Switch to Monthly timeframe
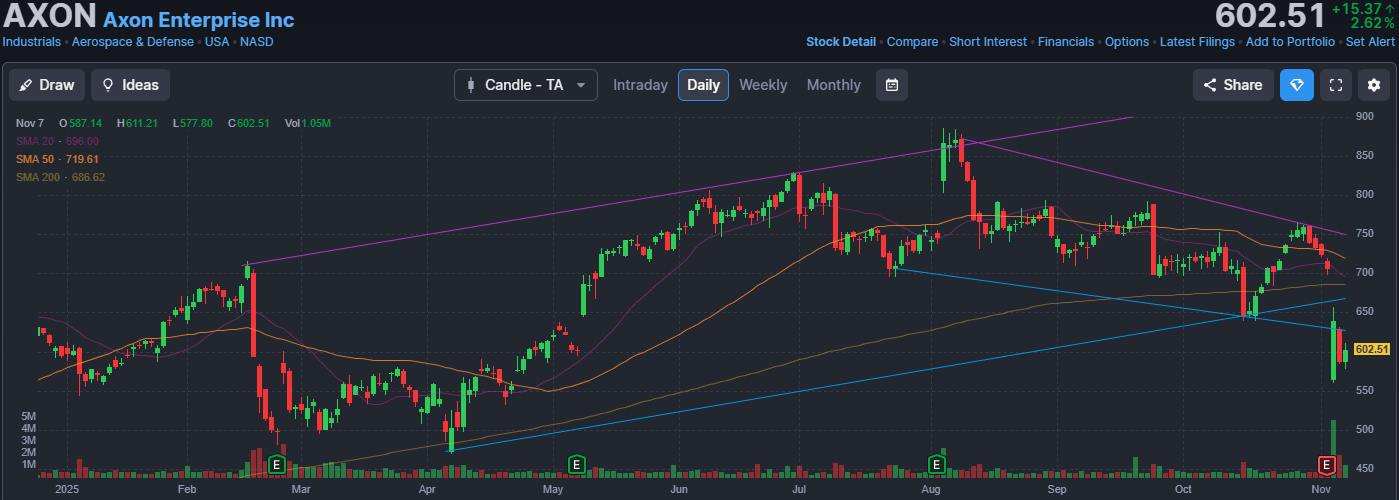1399x500 pixels. [833, 85]
